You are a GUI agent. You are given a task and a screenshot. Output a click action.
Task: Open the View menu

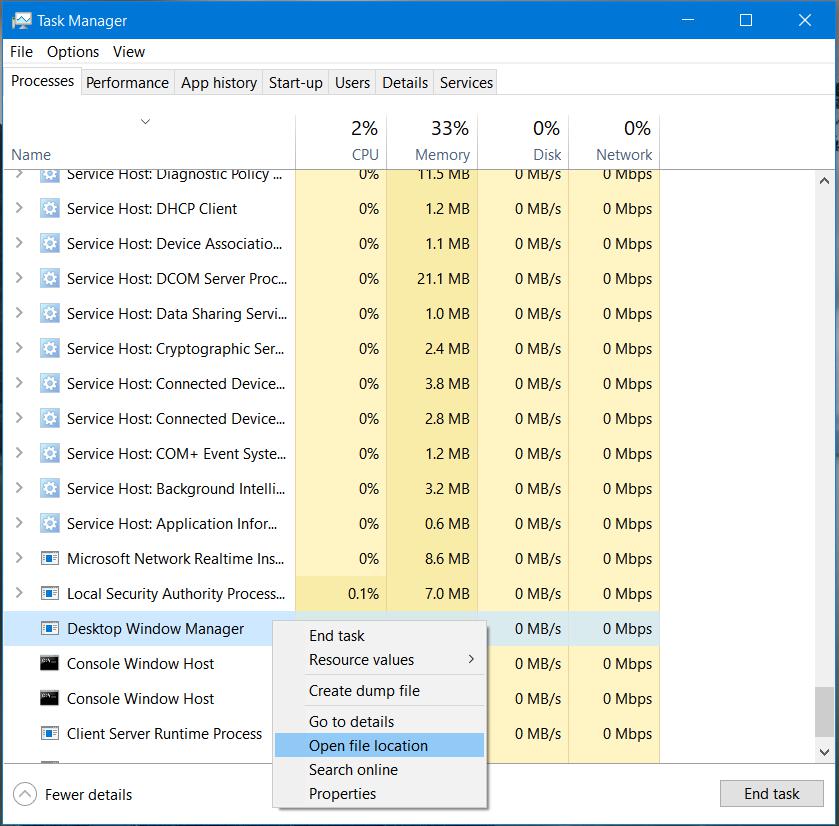click(128, 52)
